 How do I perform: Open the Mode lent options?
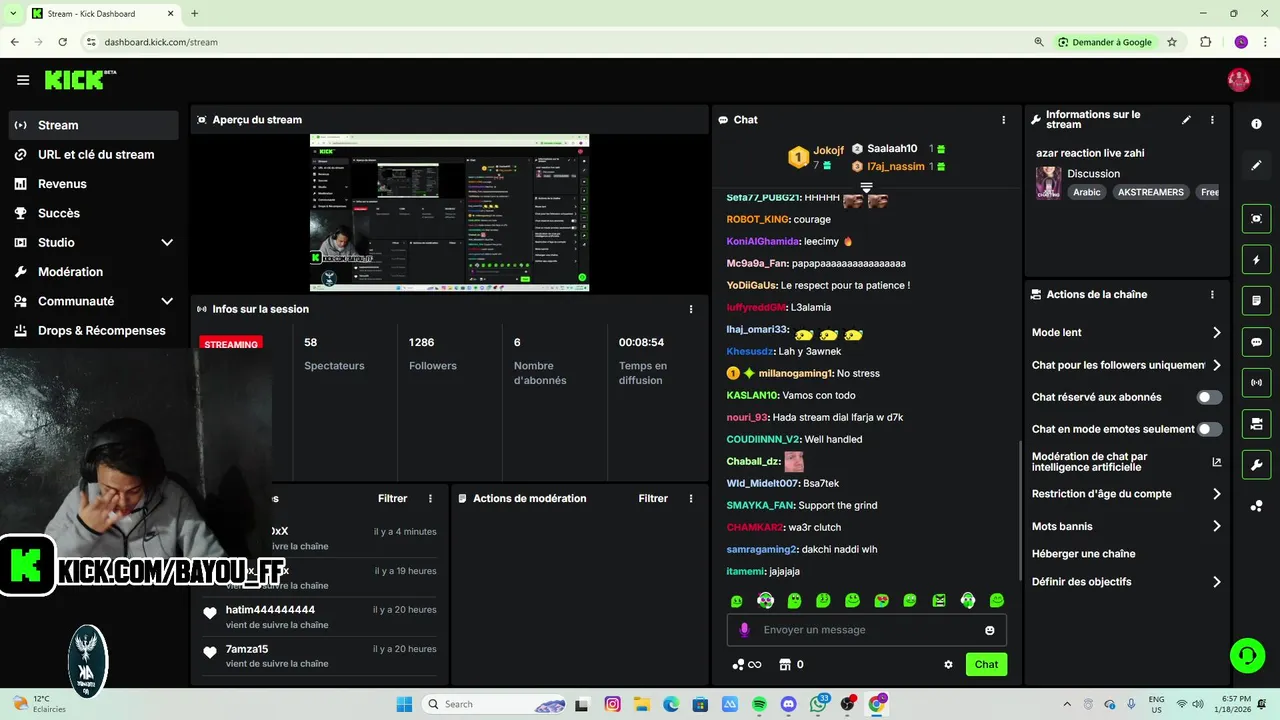tap(1126, 333)
